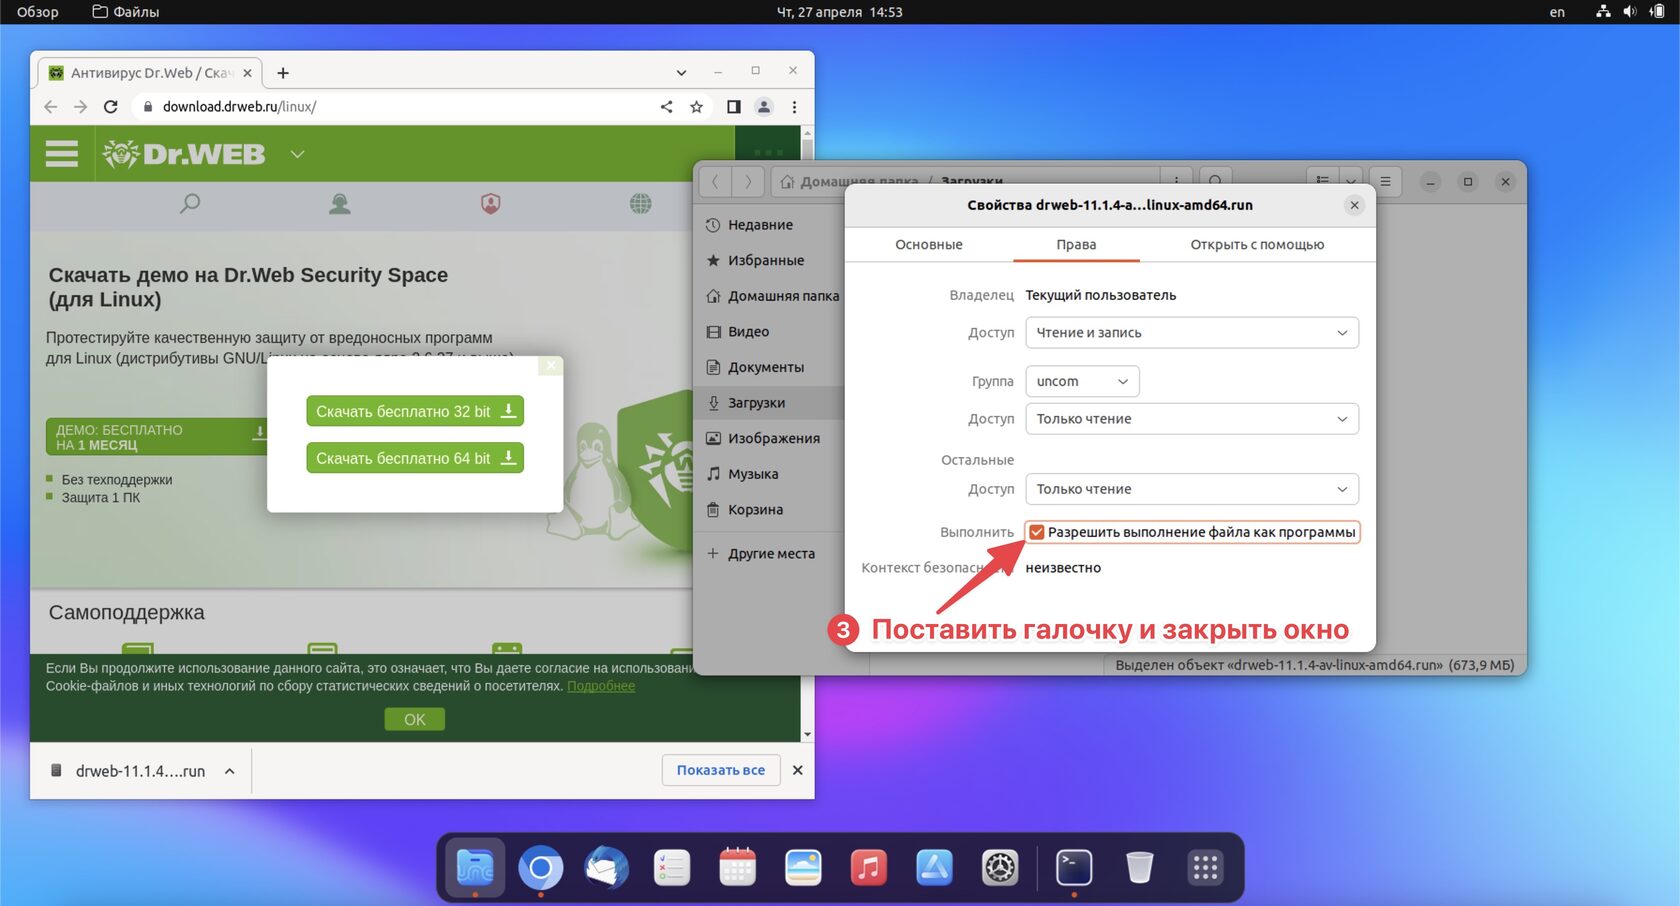
Task: Bookmark page with the star icon
Action: [696, 107]
